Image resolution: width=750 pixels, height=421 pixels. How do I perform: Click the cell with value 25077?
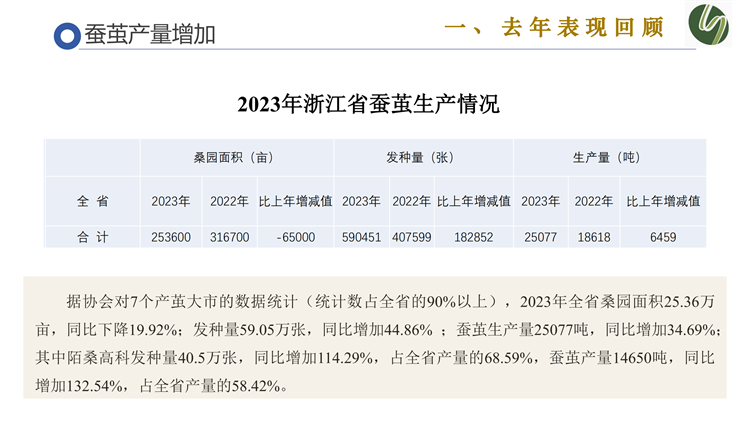[541, 237]
